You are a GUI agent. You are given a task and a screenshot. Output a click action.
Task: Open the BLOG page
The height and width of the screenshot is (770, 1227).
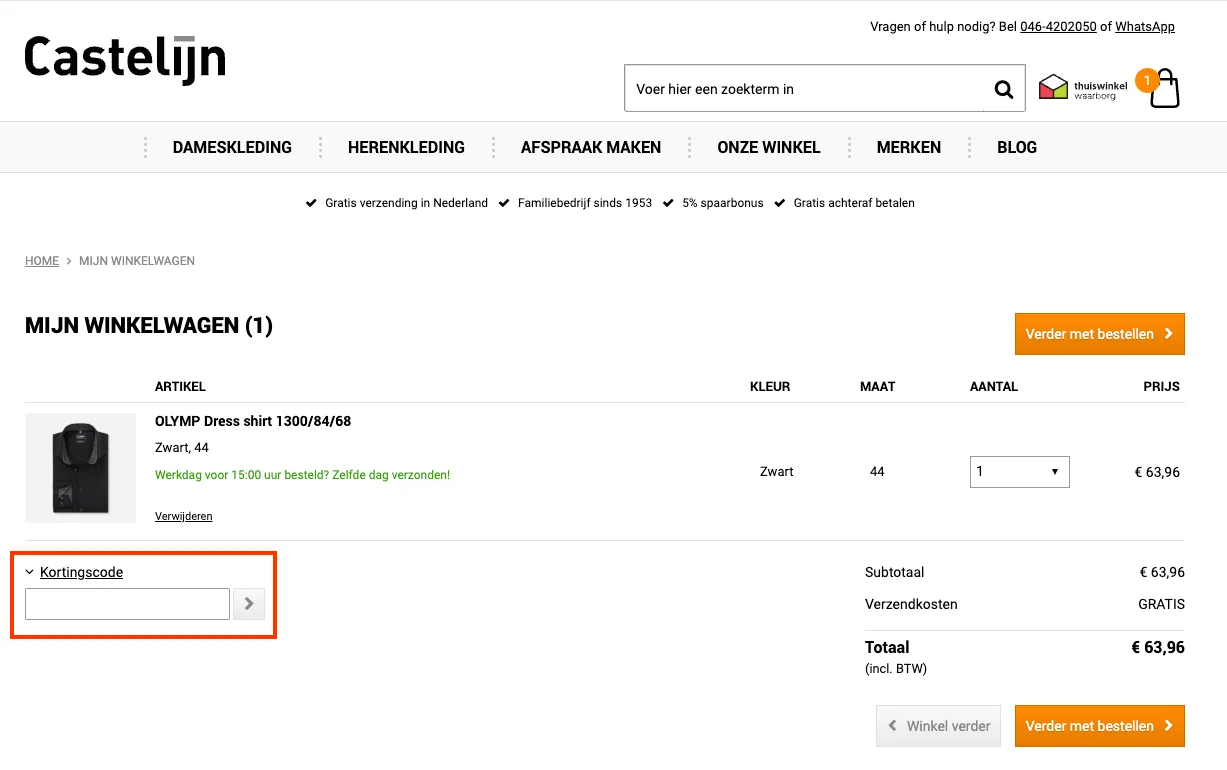point(1016,148)
